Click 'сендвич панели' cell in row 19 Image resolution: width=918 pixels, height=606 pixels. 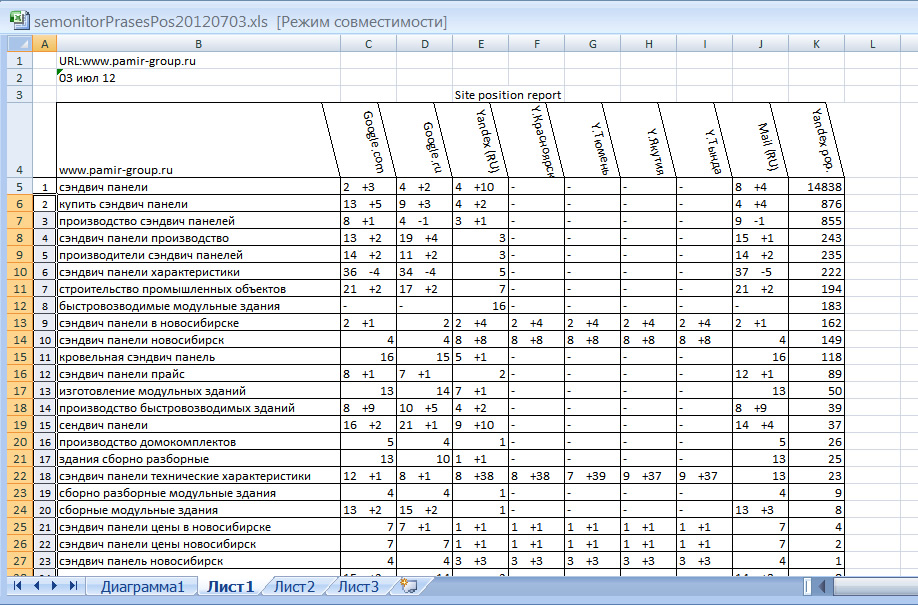pos(198,425)
